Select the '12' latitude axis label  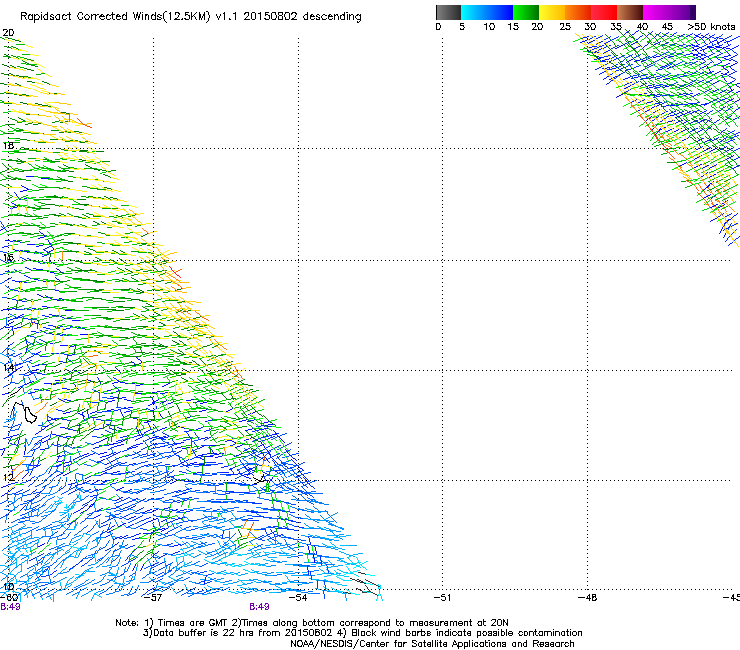pos(8,477)
